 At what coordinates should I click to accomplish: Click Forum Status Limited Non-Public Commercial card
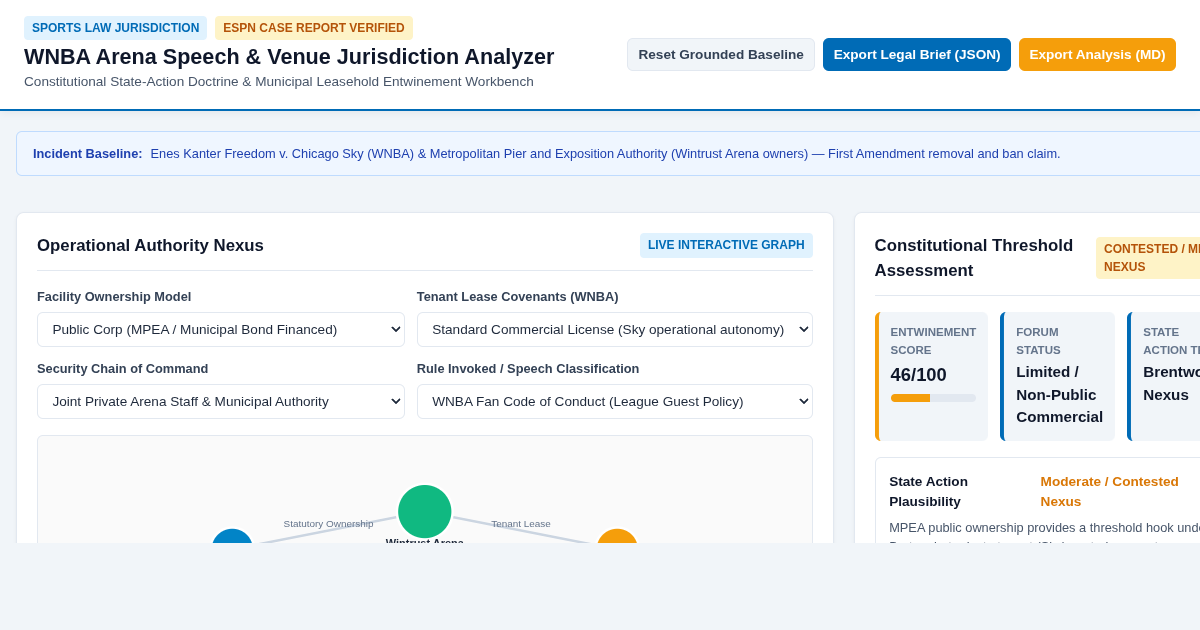(x=1058, y=376)
